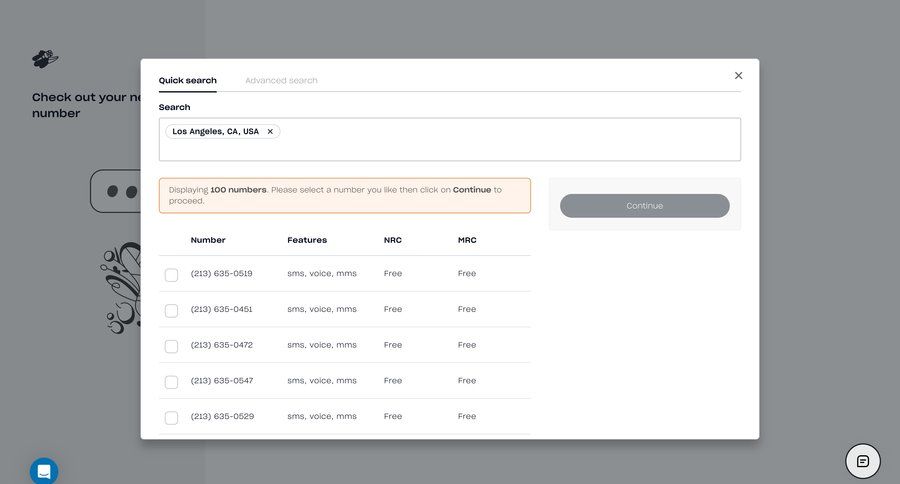Remove the Los Angeles, CA, USA tag
Viewport: 900px width, 484px height.
(x=270, y=131)
